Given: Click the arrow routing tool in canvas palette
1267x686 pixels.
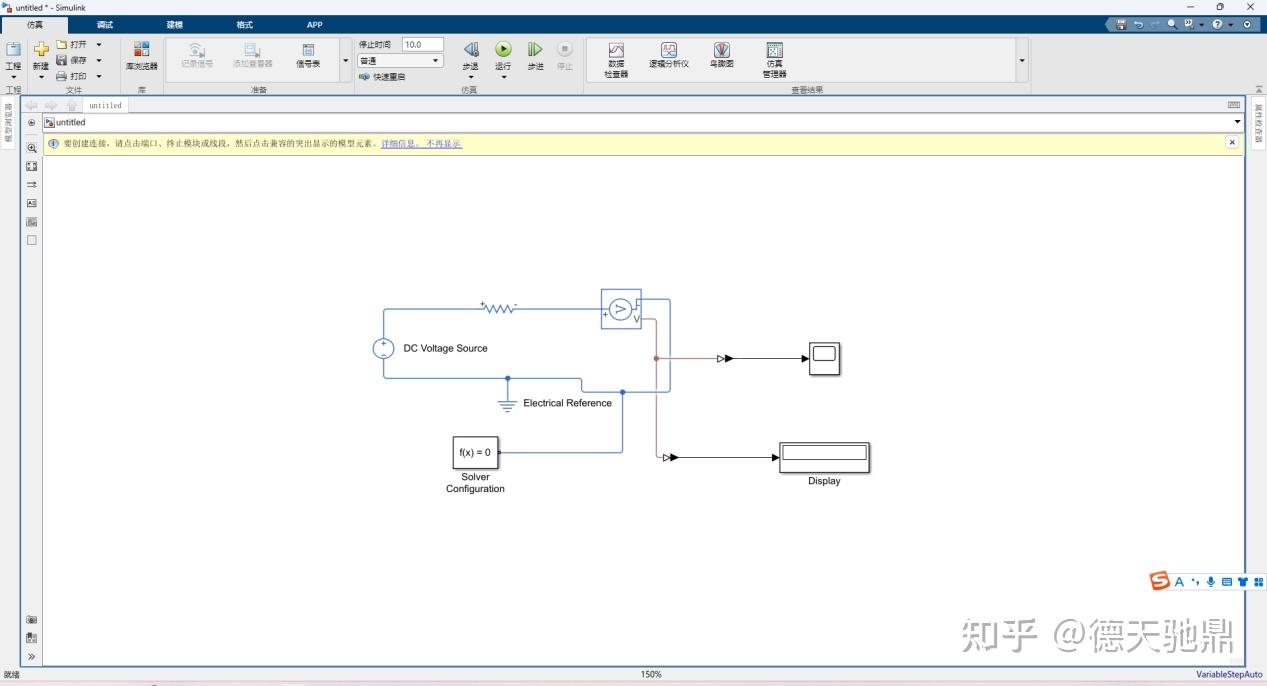Looking at the screenshot, I should (32, 185).
